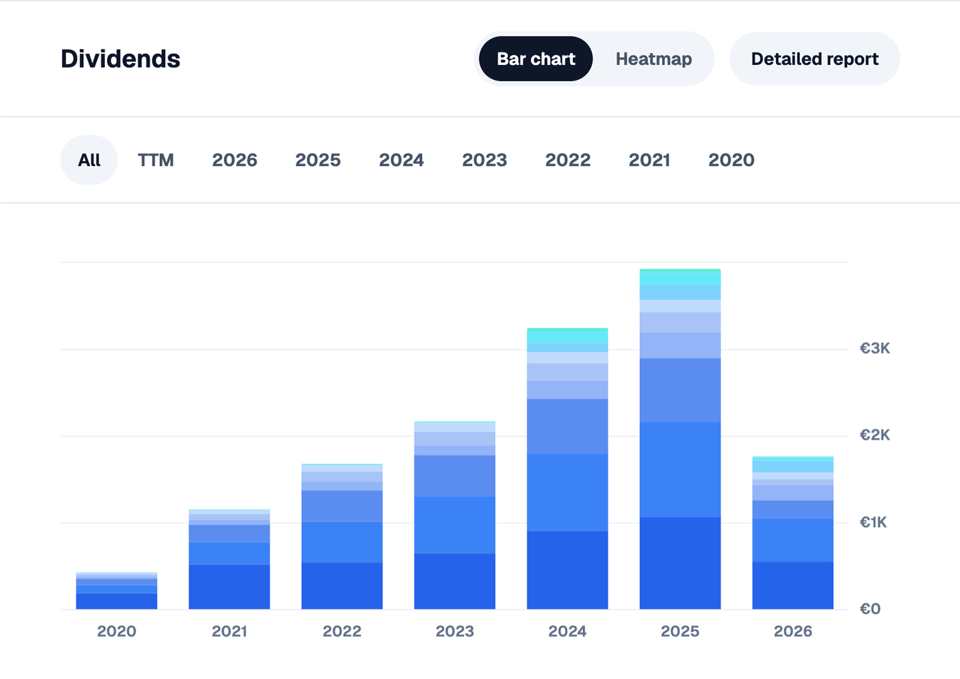
Task: Filter dividends by year 2023 tab
Action: (484, 160)
